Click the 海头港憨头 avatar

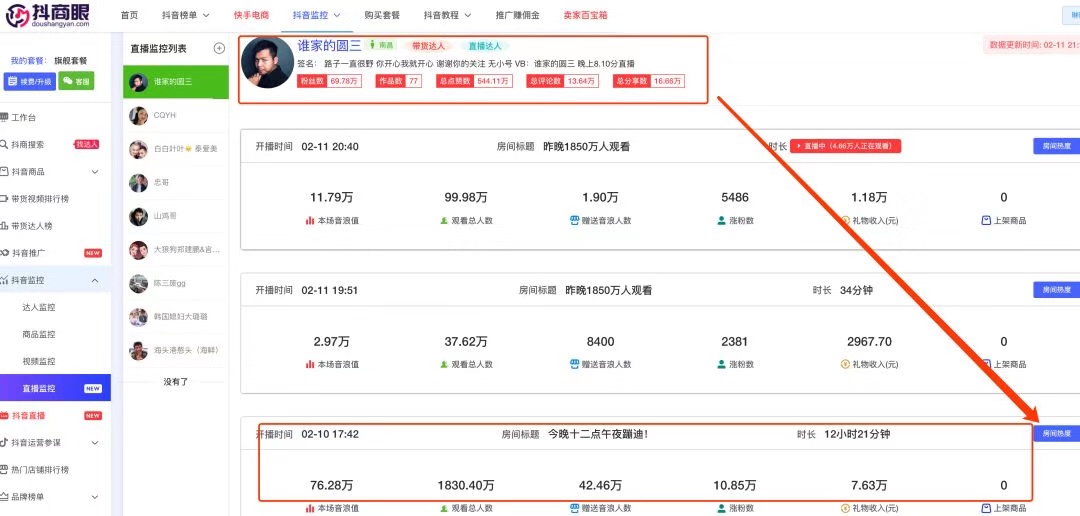pyautogui.click(x=138, y=351)
